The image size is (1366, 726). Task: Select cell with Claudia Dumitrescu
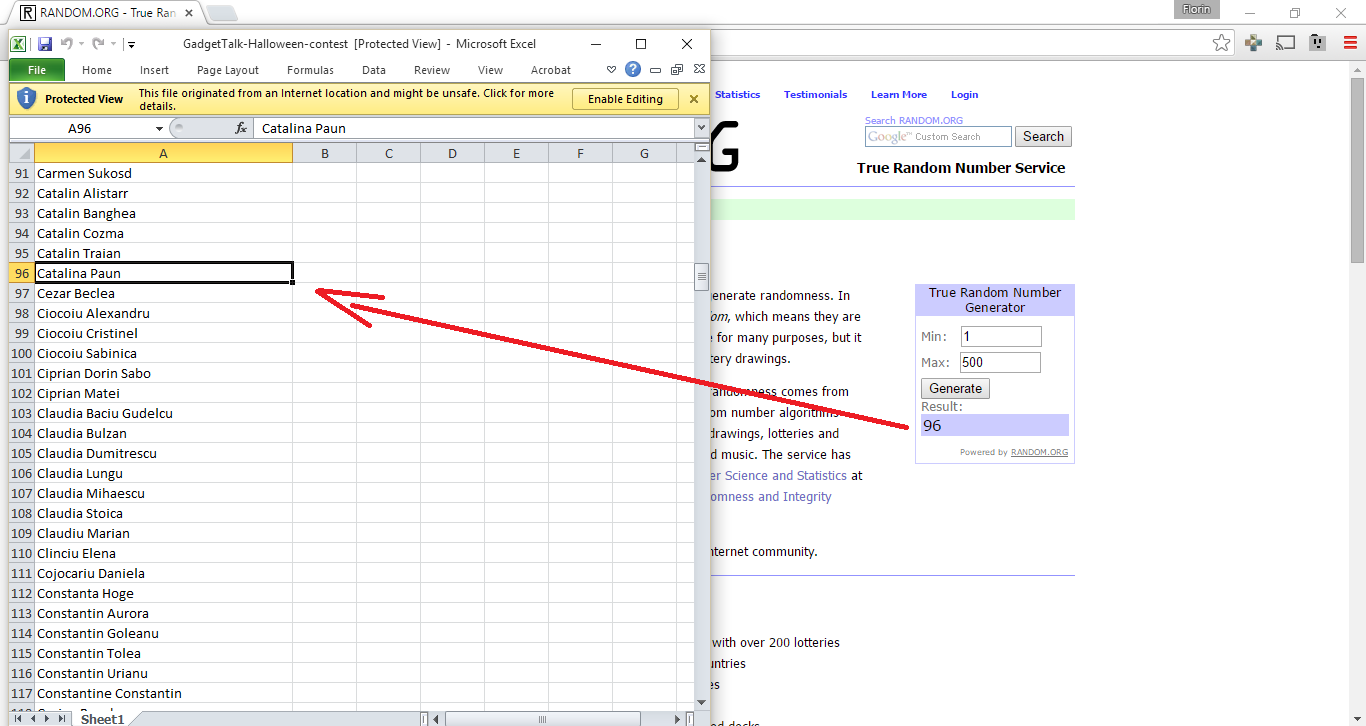(163, 453)
